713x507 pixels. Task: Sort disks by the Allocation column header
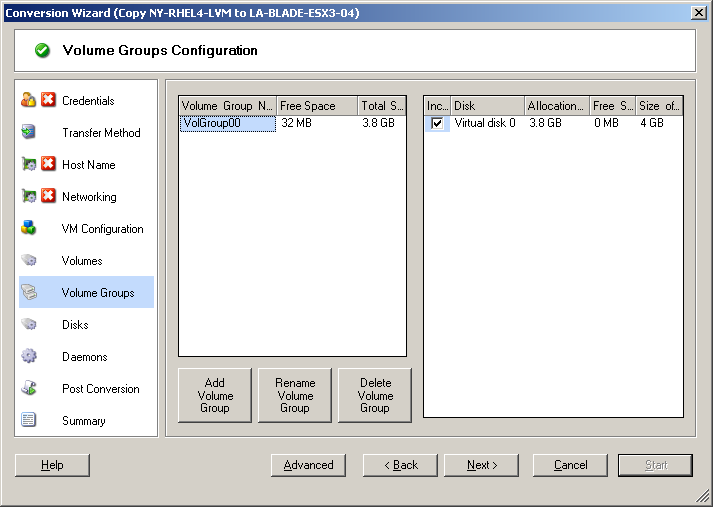[555, 106]
